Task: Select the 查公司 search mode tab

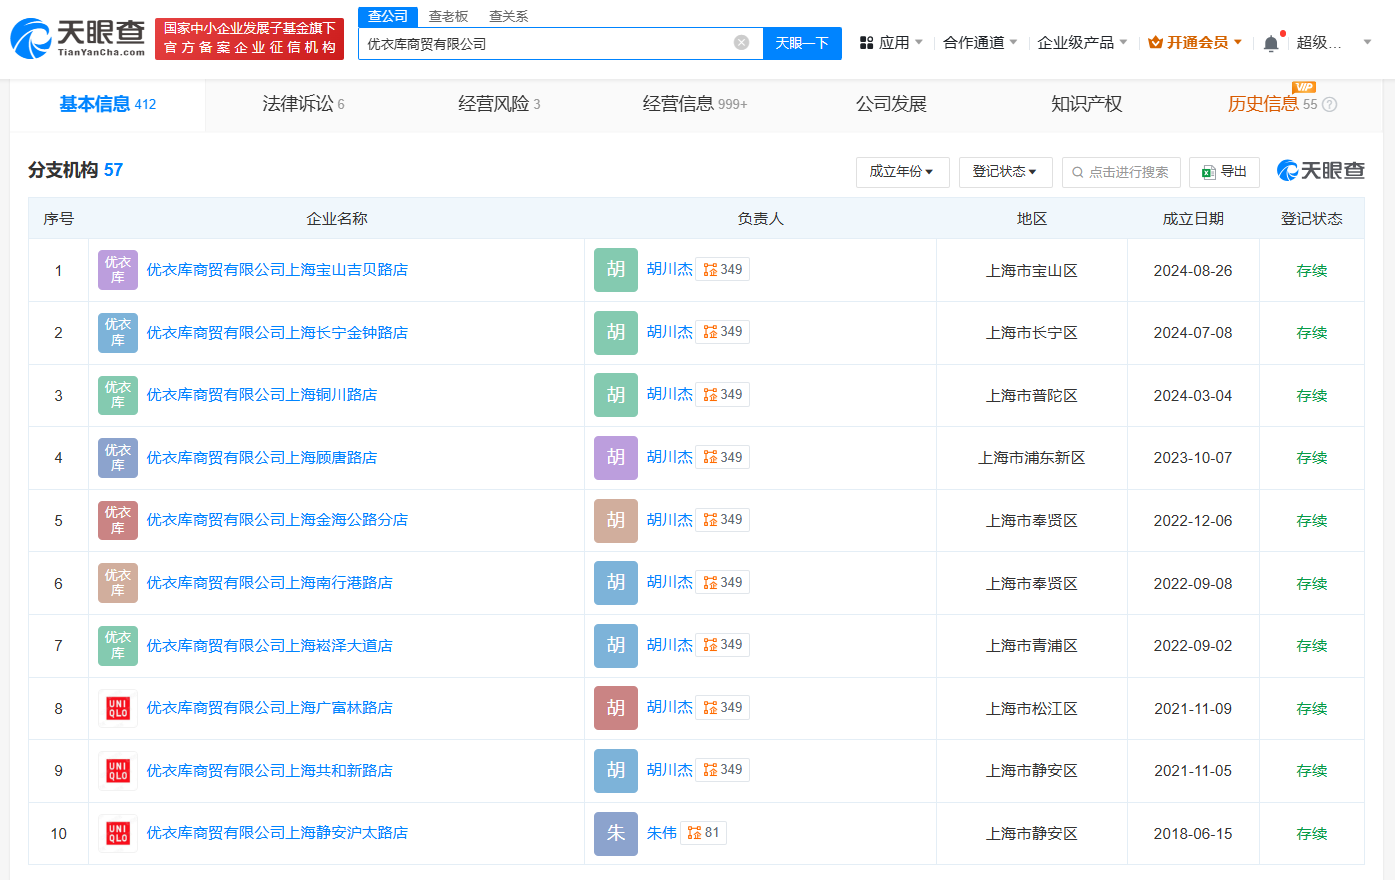Action: (388, 16)
